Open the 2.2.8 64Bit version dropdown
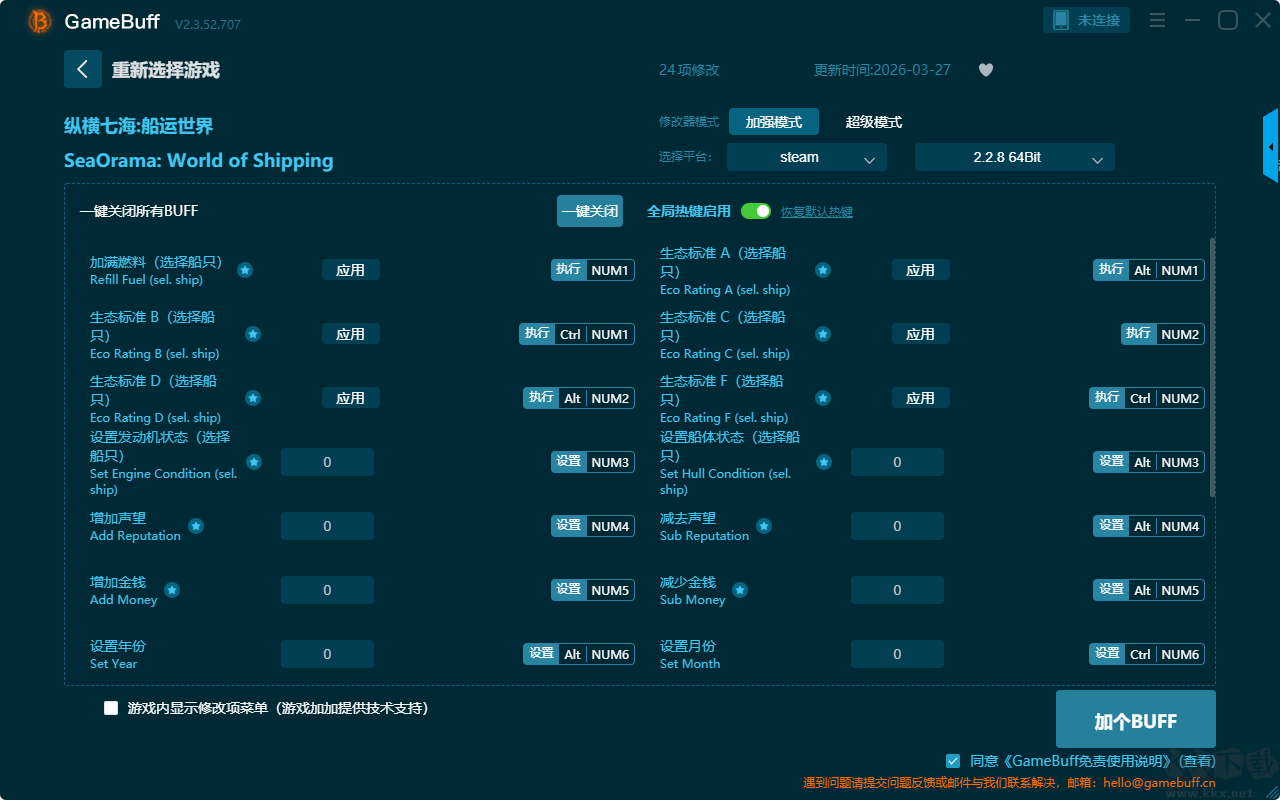Image resolution: width=1280 pixels, height=800 pixels. coord(1015,157)
